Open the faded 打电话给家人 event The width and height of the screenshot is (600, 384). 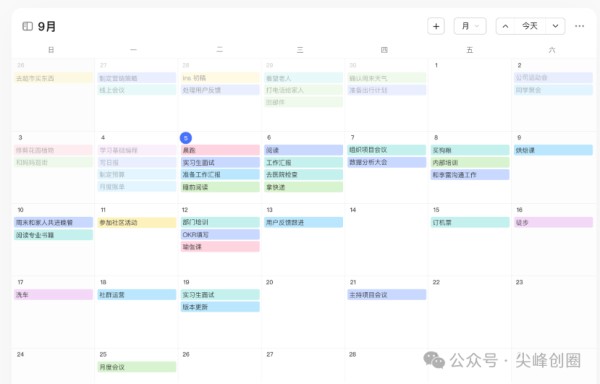[303, 90]
